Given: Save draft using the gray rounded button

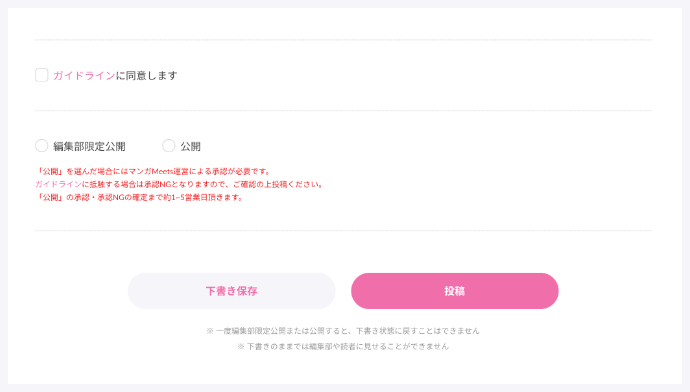Looking at the screenshot, I should (x=231, y=291).
